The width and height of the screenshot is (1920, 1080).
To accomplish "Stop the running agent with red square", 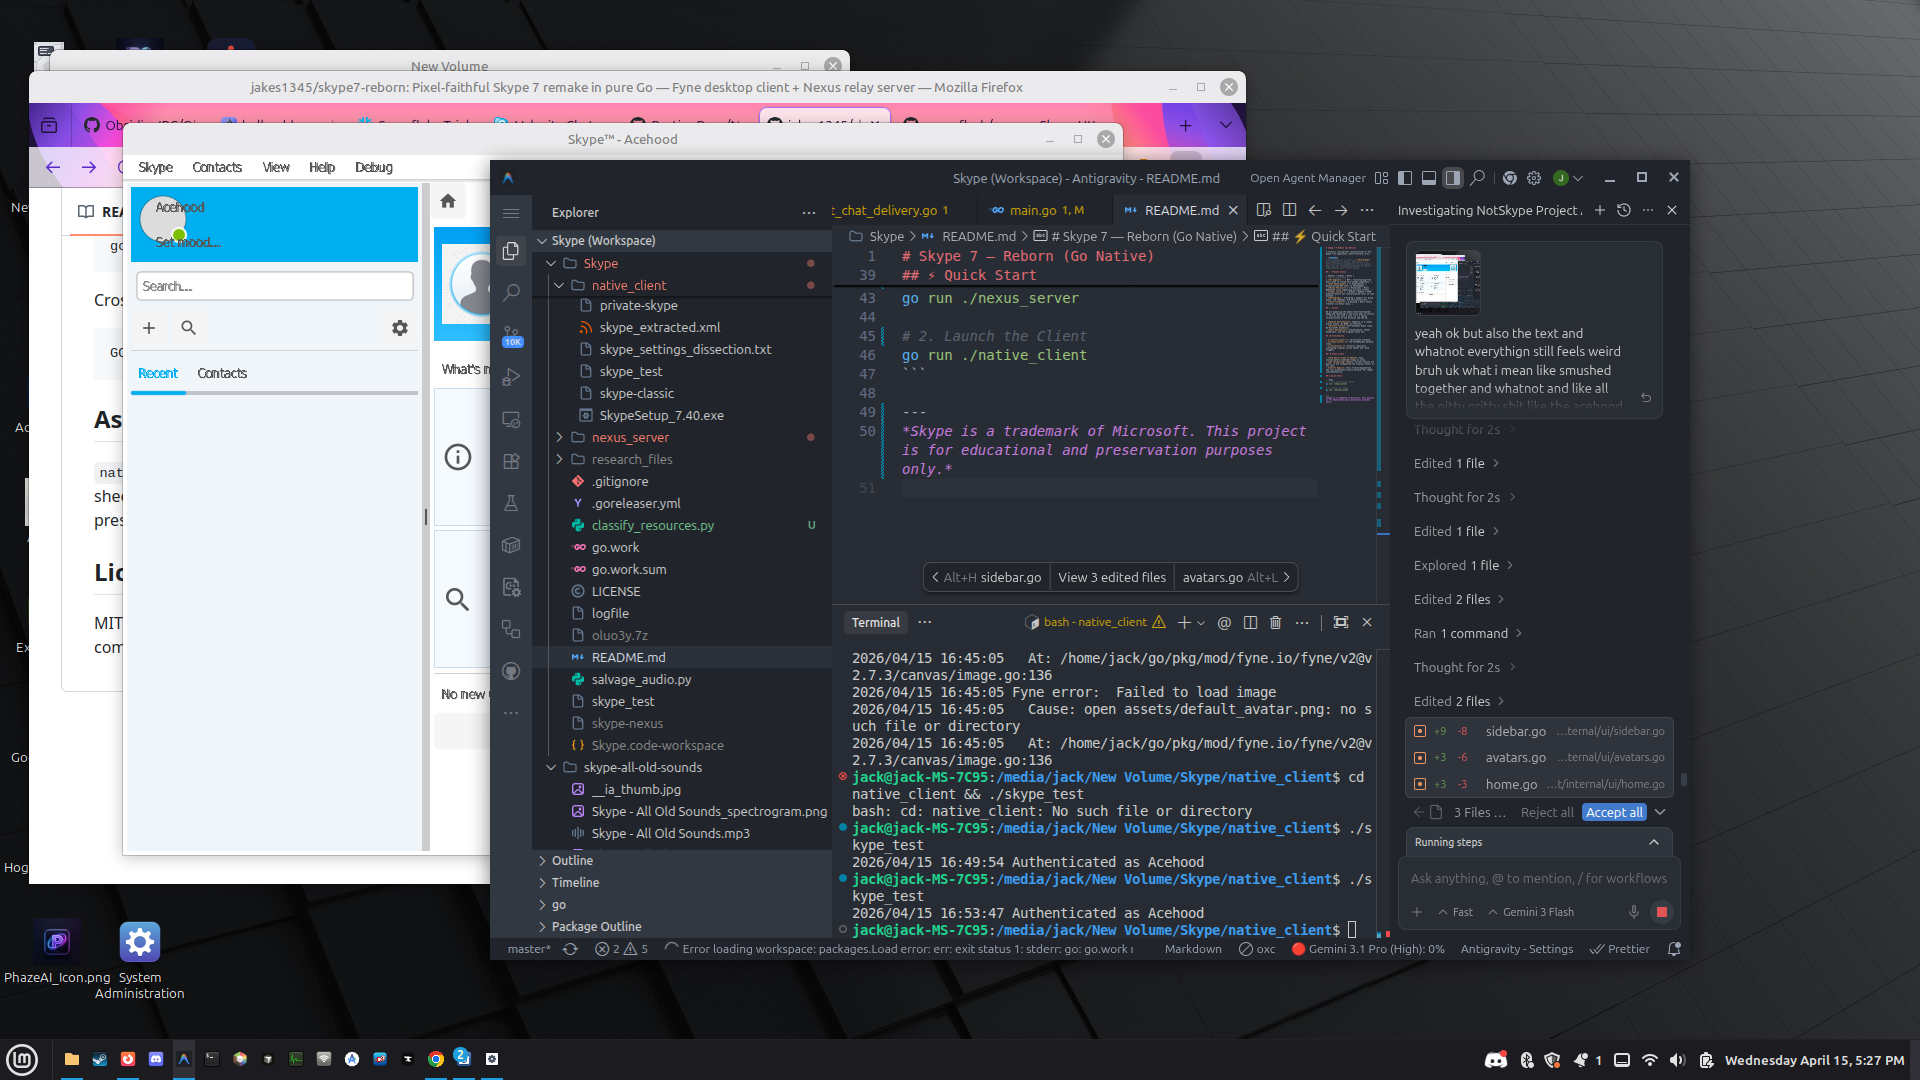I will tap(1661, 912).
